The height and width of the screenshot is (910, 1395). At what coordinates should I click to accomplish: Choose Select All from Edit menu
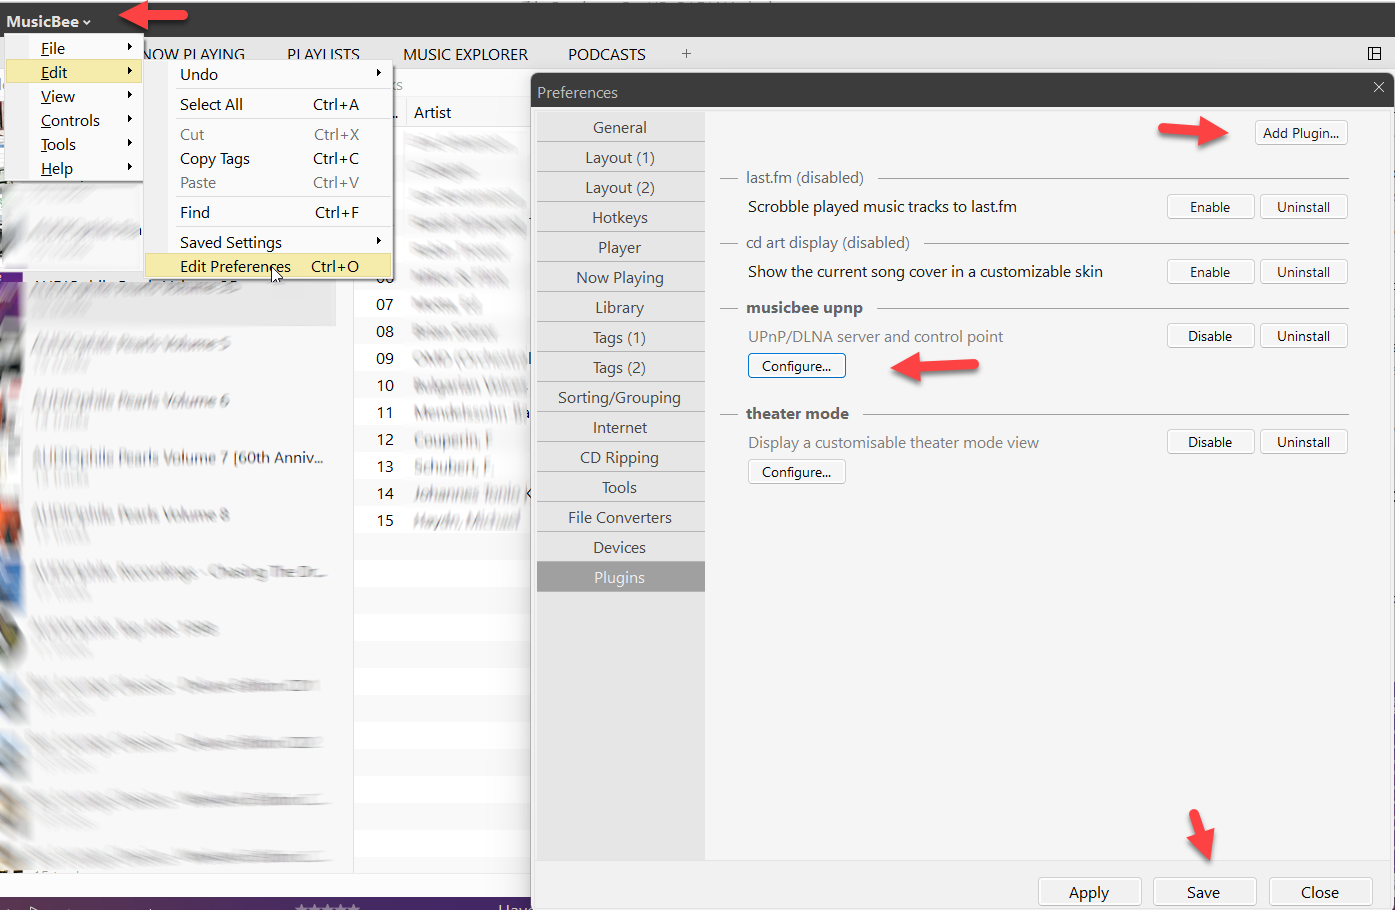[269, 104]
